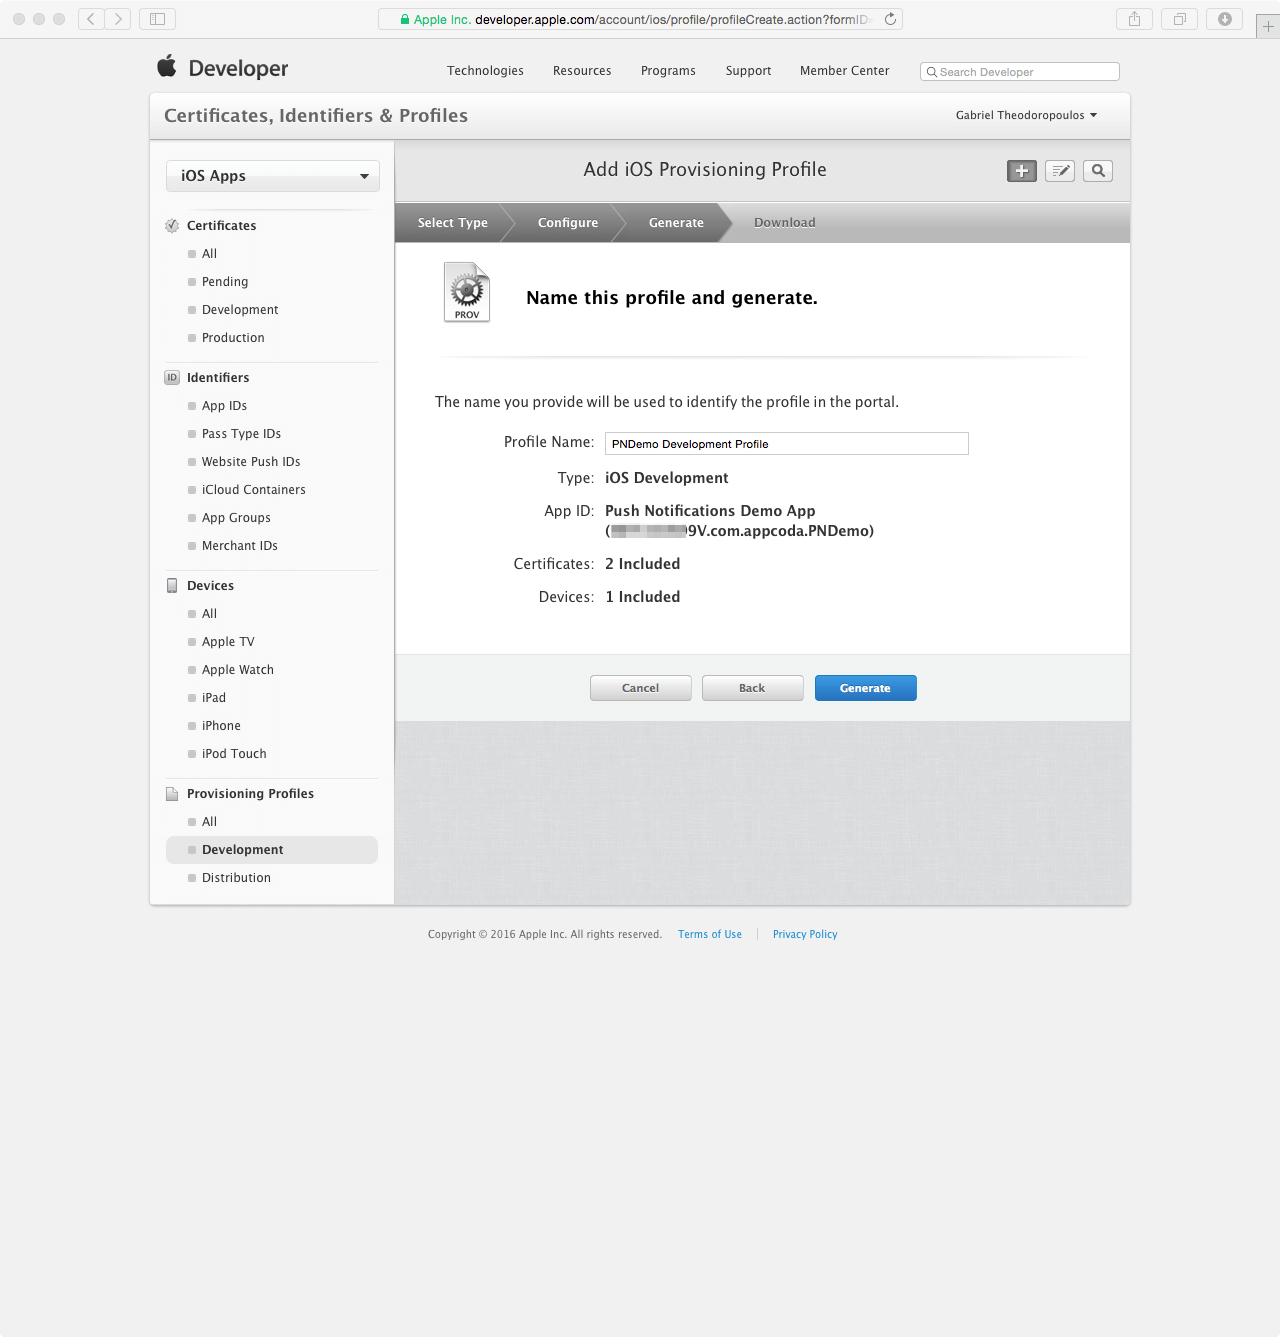
Task: Click the search magnifier icon in header
Action: 1098,171
